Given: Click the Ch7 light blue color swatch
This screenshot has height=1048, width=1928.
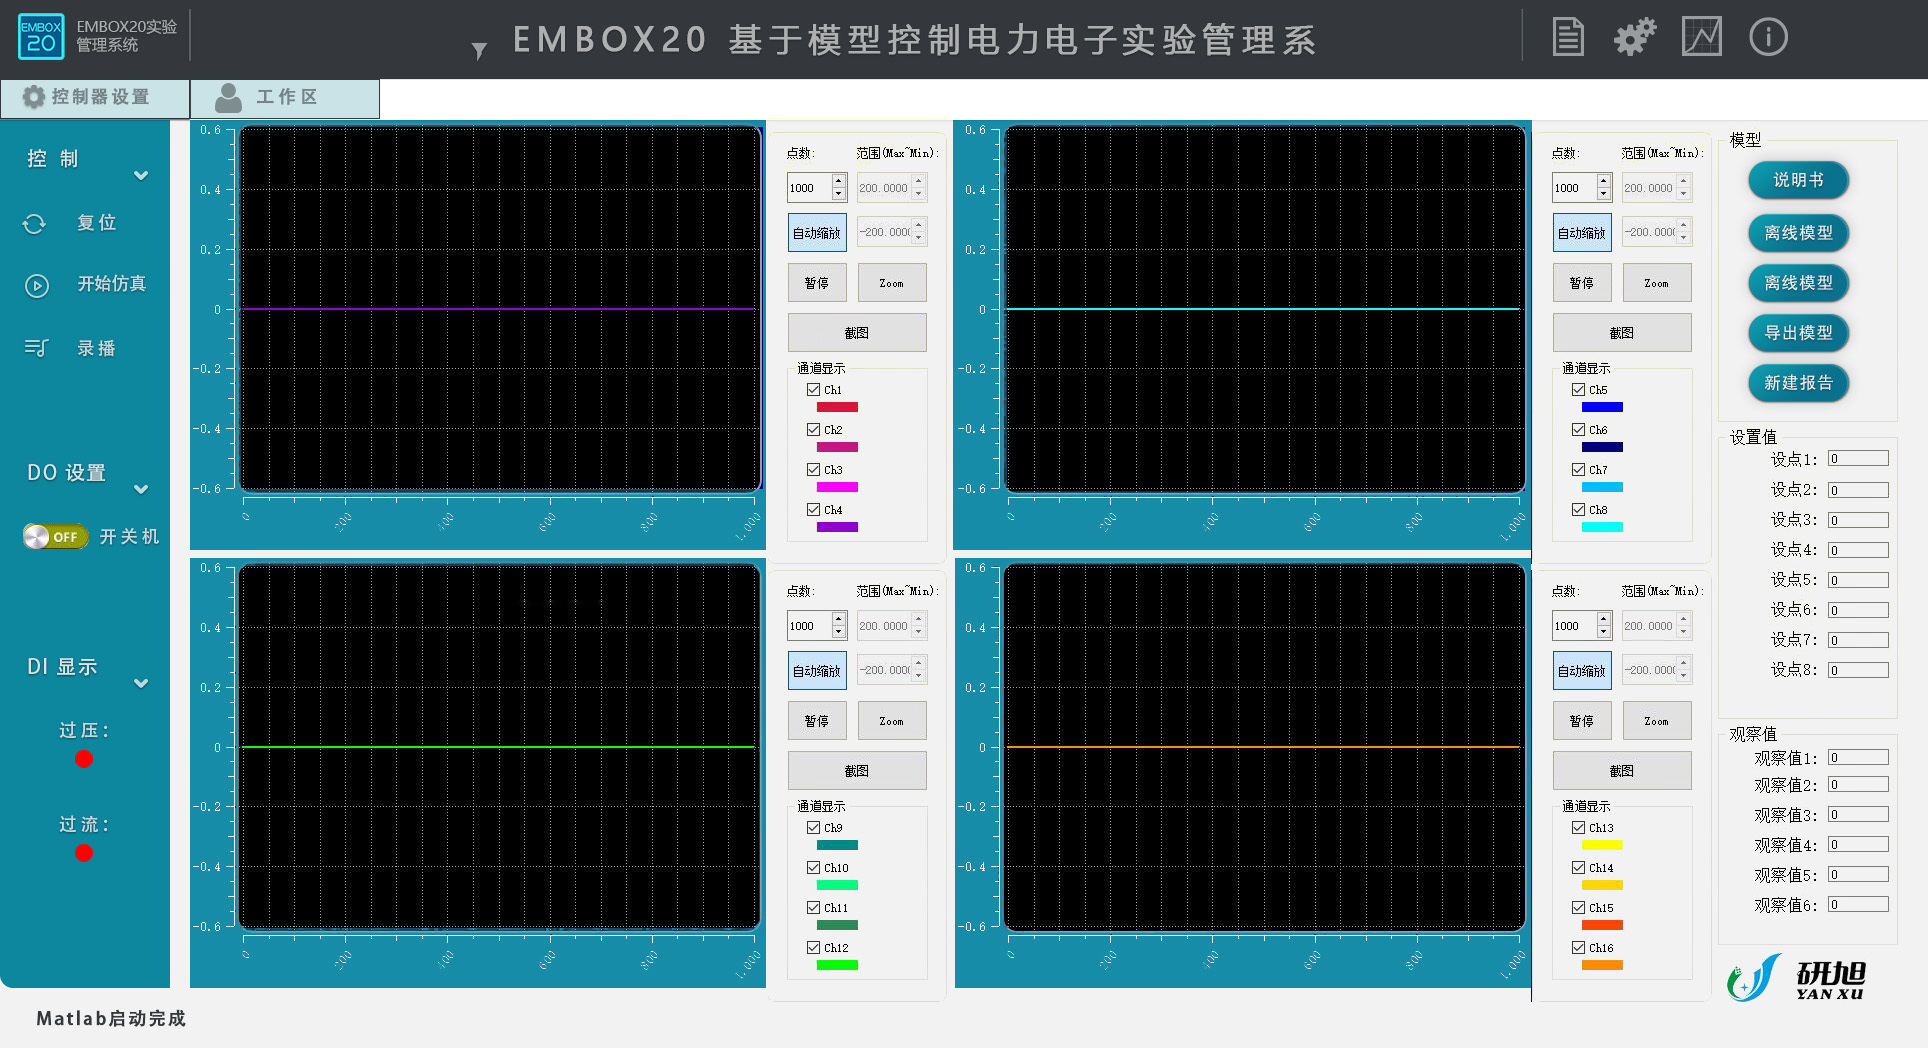Looking at the screenshot, I should (1602, 487).
